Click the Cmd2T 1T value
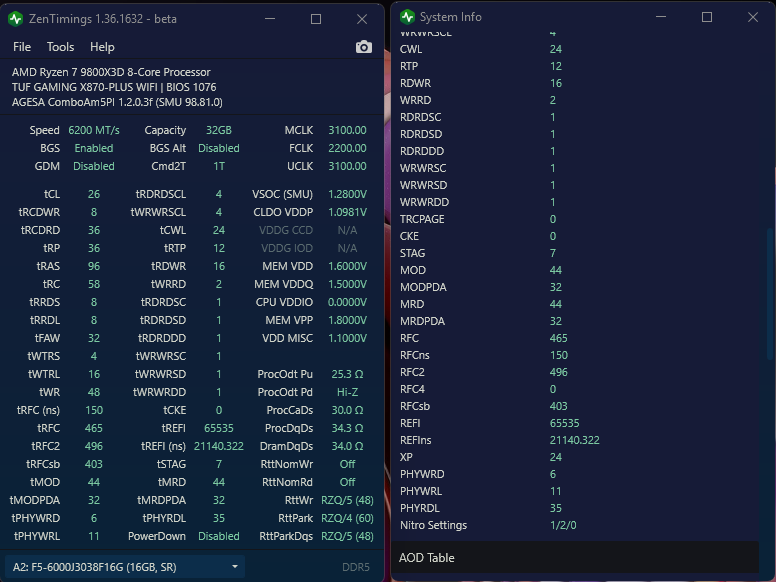The height and width of the screenshot is (582, 776). click(x=219, y=166)
